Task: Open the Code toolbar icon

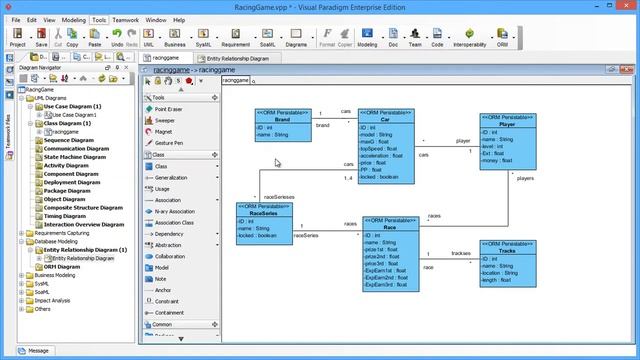Action: tap(437, 38)
